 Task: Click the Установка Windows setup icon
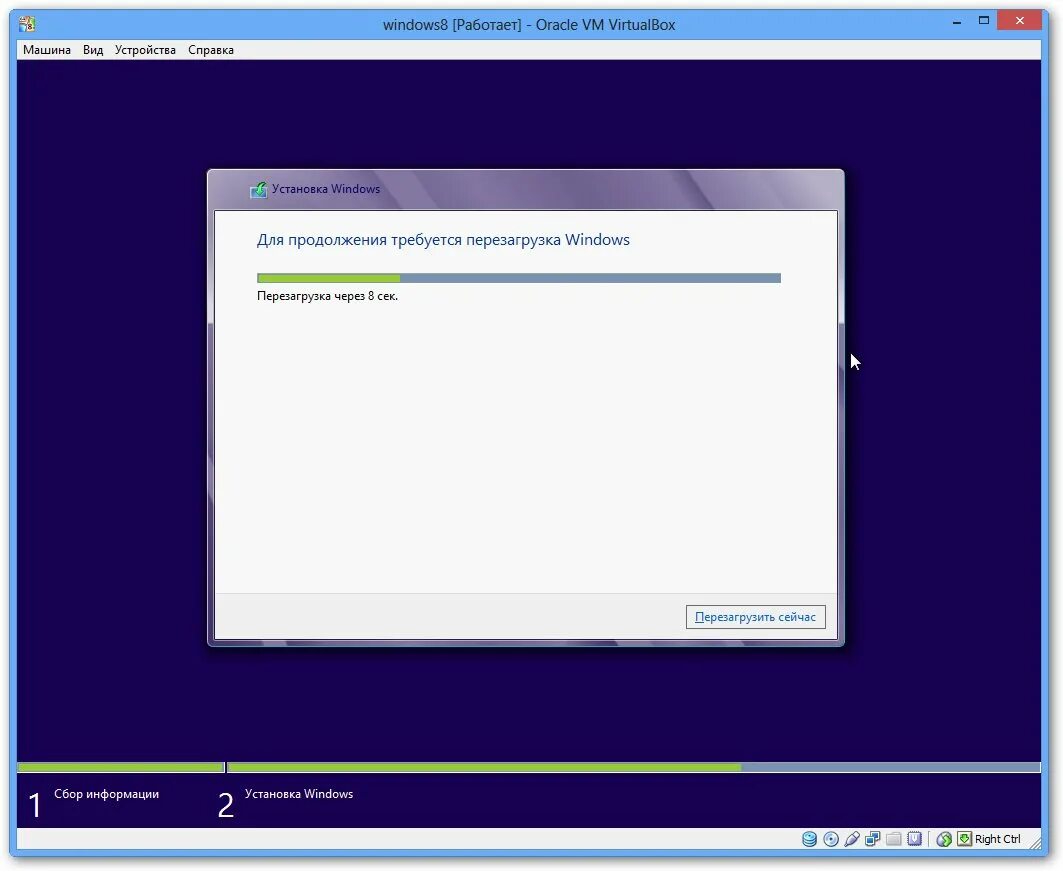pyautogui.click(x=258, y=190)
